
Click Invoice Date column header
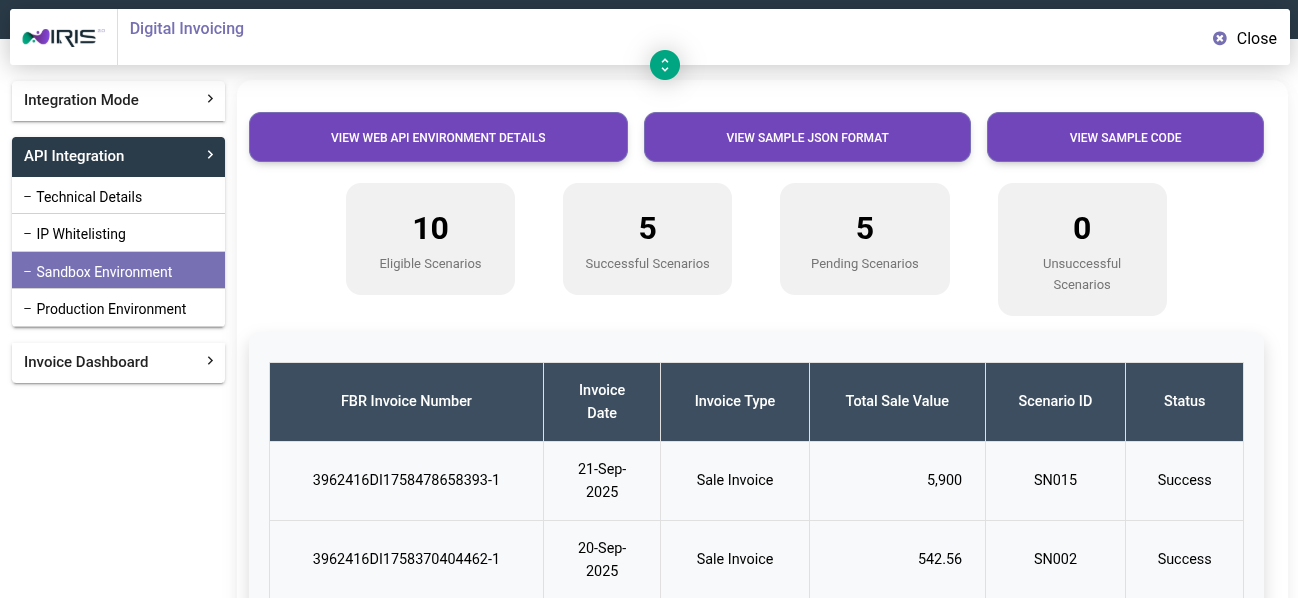pyautogui.click(x=602, y=401)
